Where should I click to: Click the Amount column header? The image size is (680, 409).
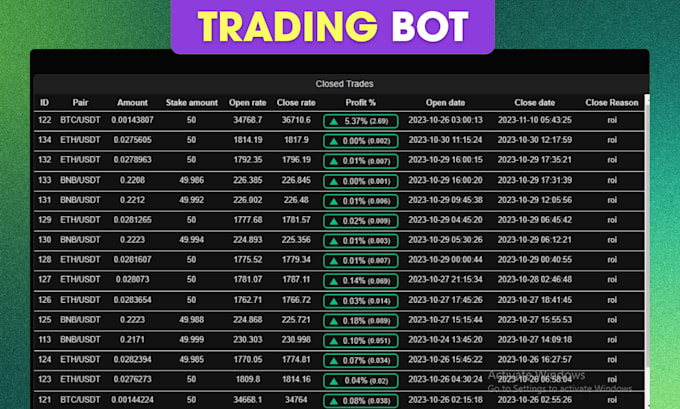(x=132, y=103)
